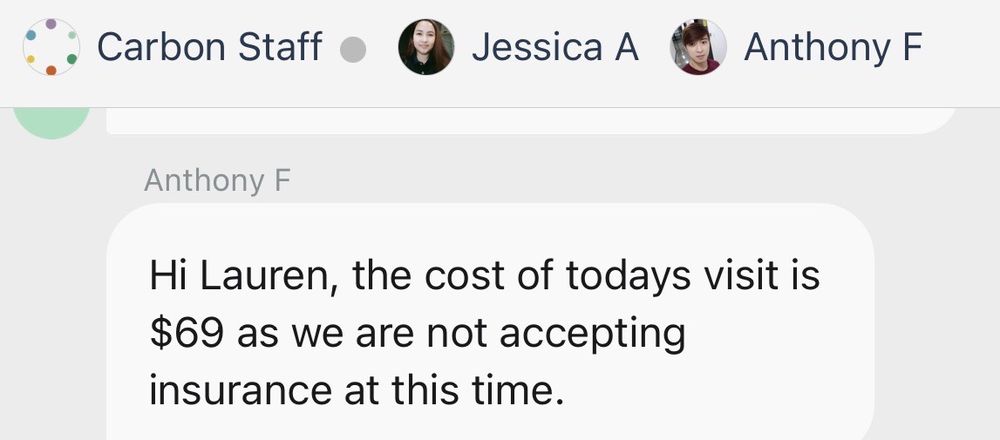
Task: Open Anthony F's profile photo in header
Action: point(698,47)
